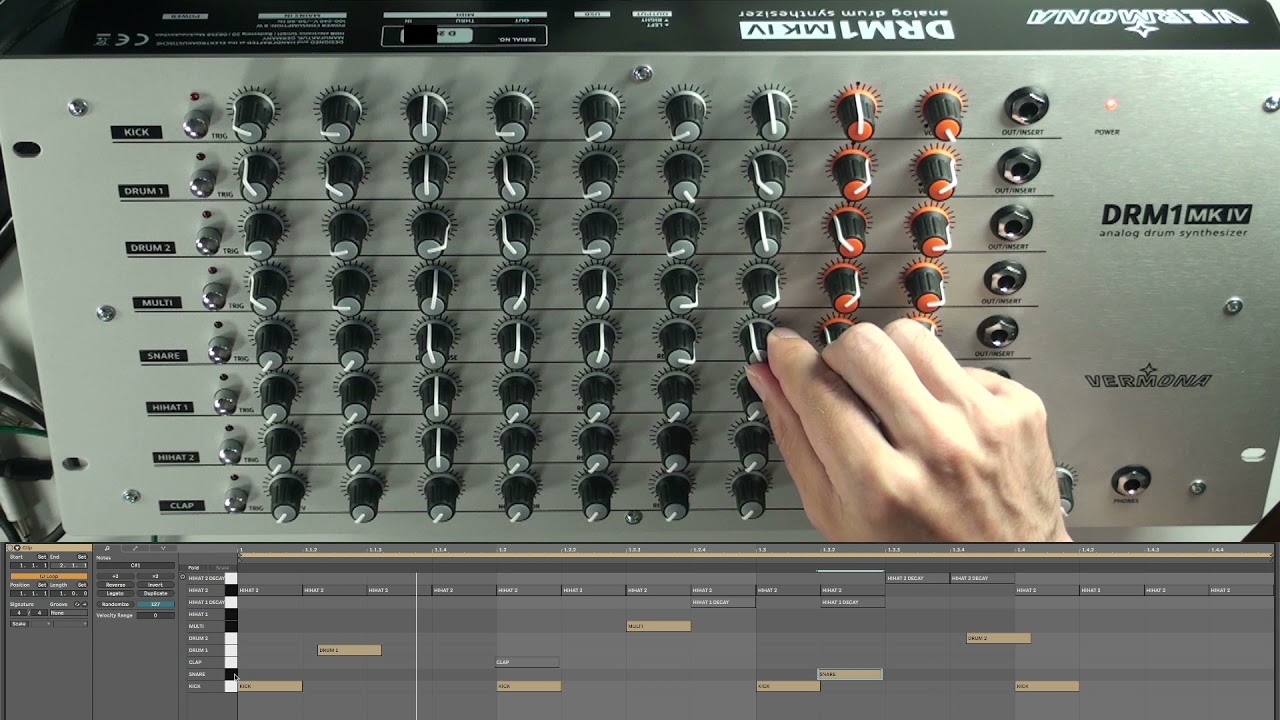Image resolution: width=1280 pixels, height=720 pixels.
Task: Toggle the Scale button beside Fold
Action: tap(222, 568)
